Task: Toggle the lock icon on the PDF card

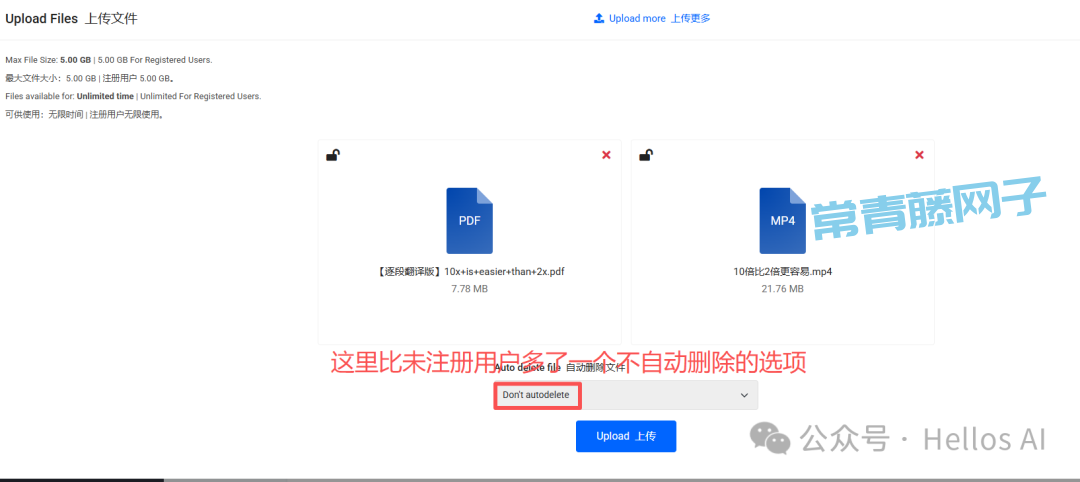Action: pyautogui.click(x=333, y=154)
